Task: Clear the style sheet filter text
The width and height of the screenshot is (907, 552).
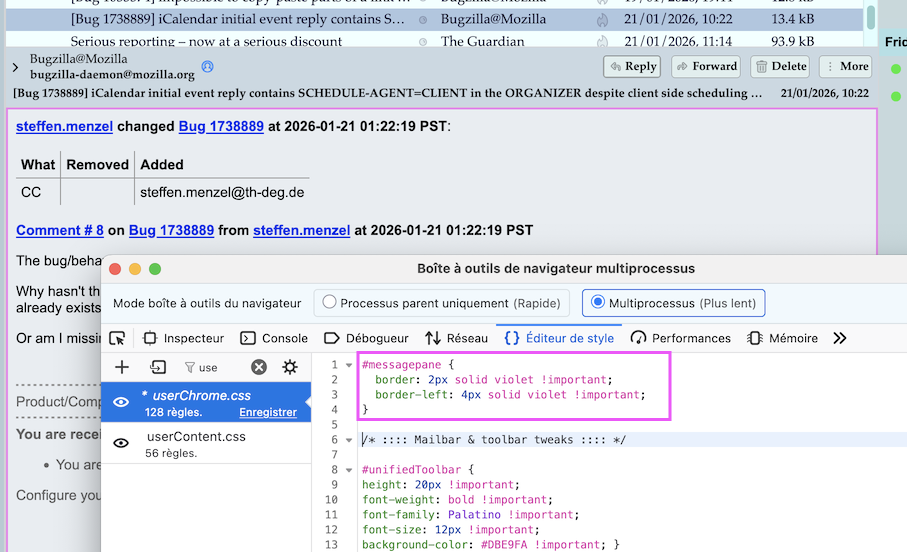Action: (259, 367)
